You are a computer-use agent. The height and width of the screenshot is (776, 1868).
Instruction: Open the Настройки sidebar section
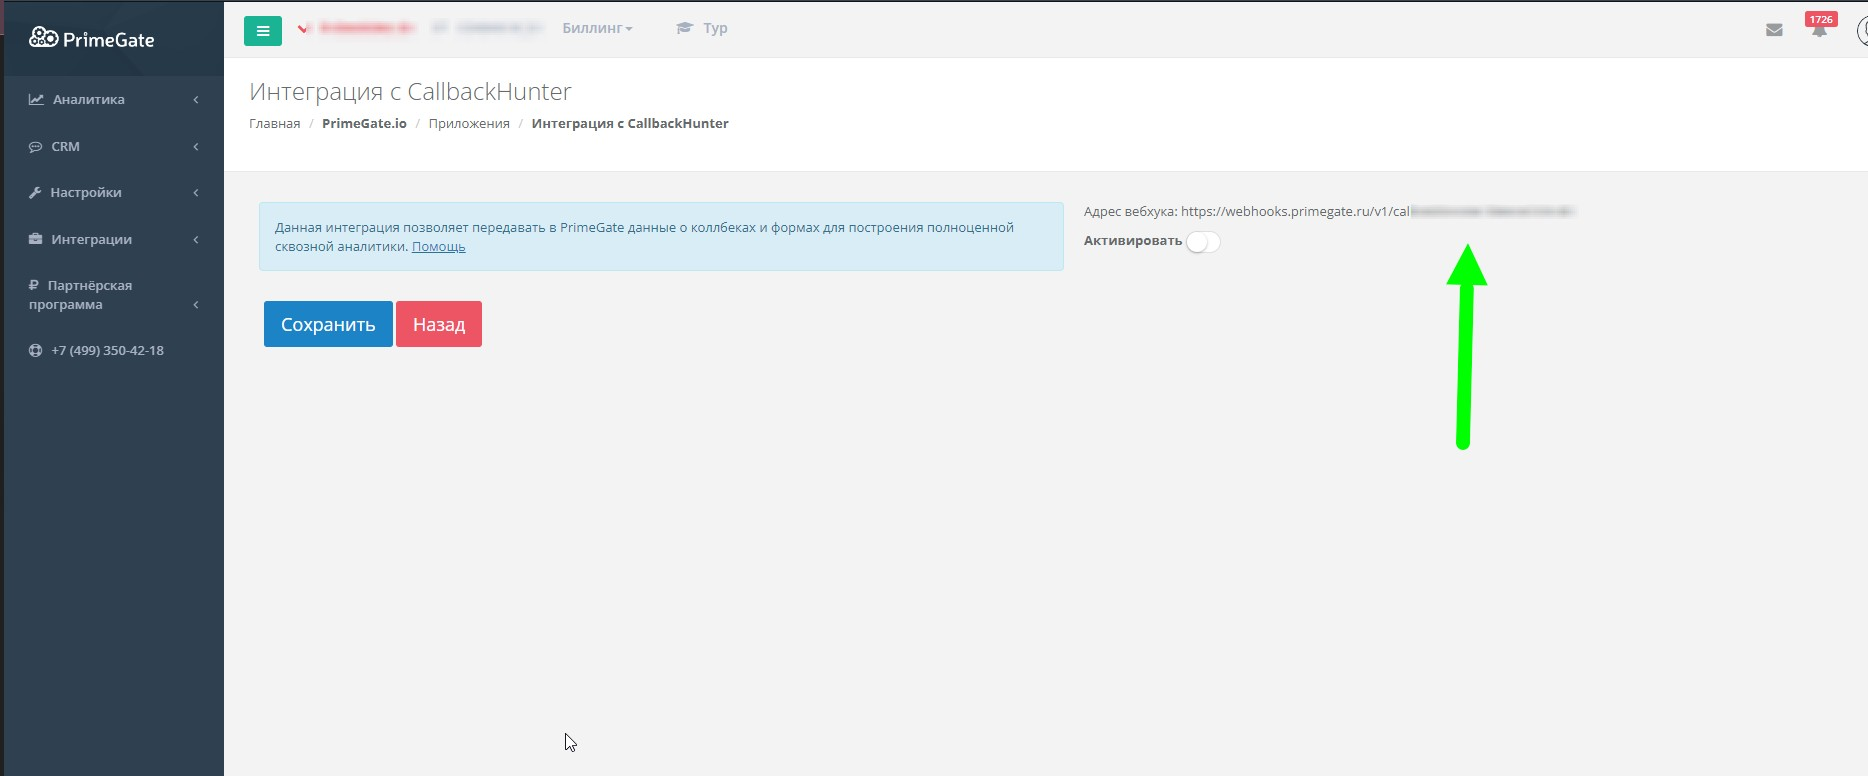point(114,192)
